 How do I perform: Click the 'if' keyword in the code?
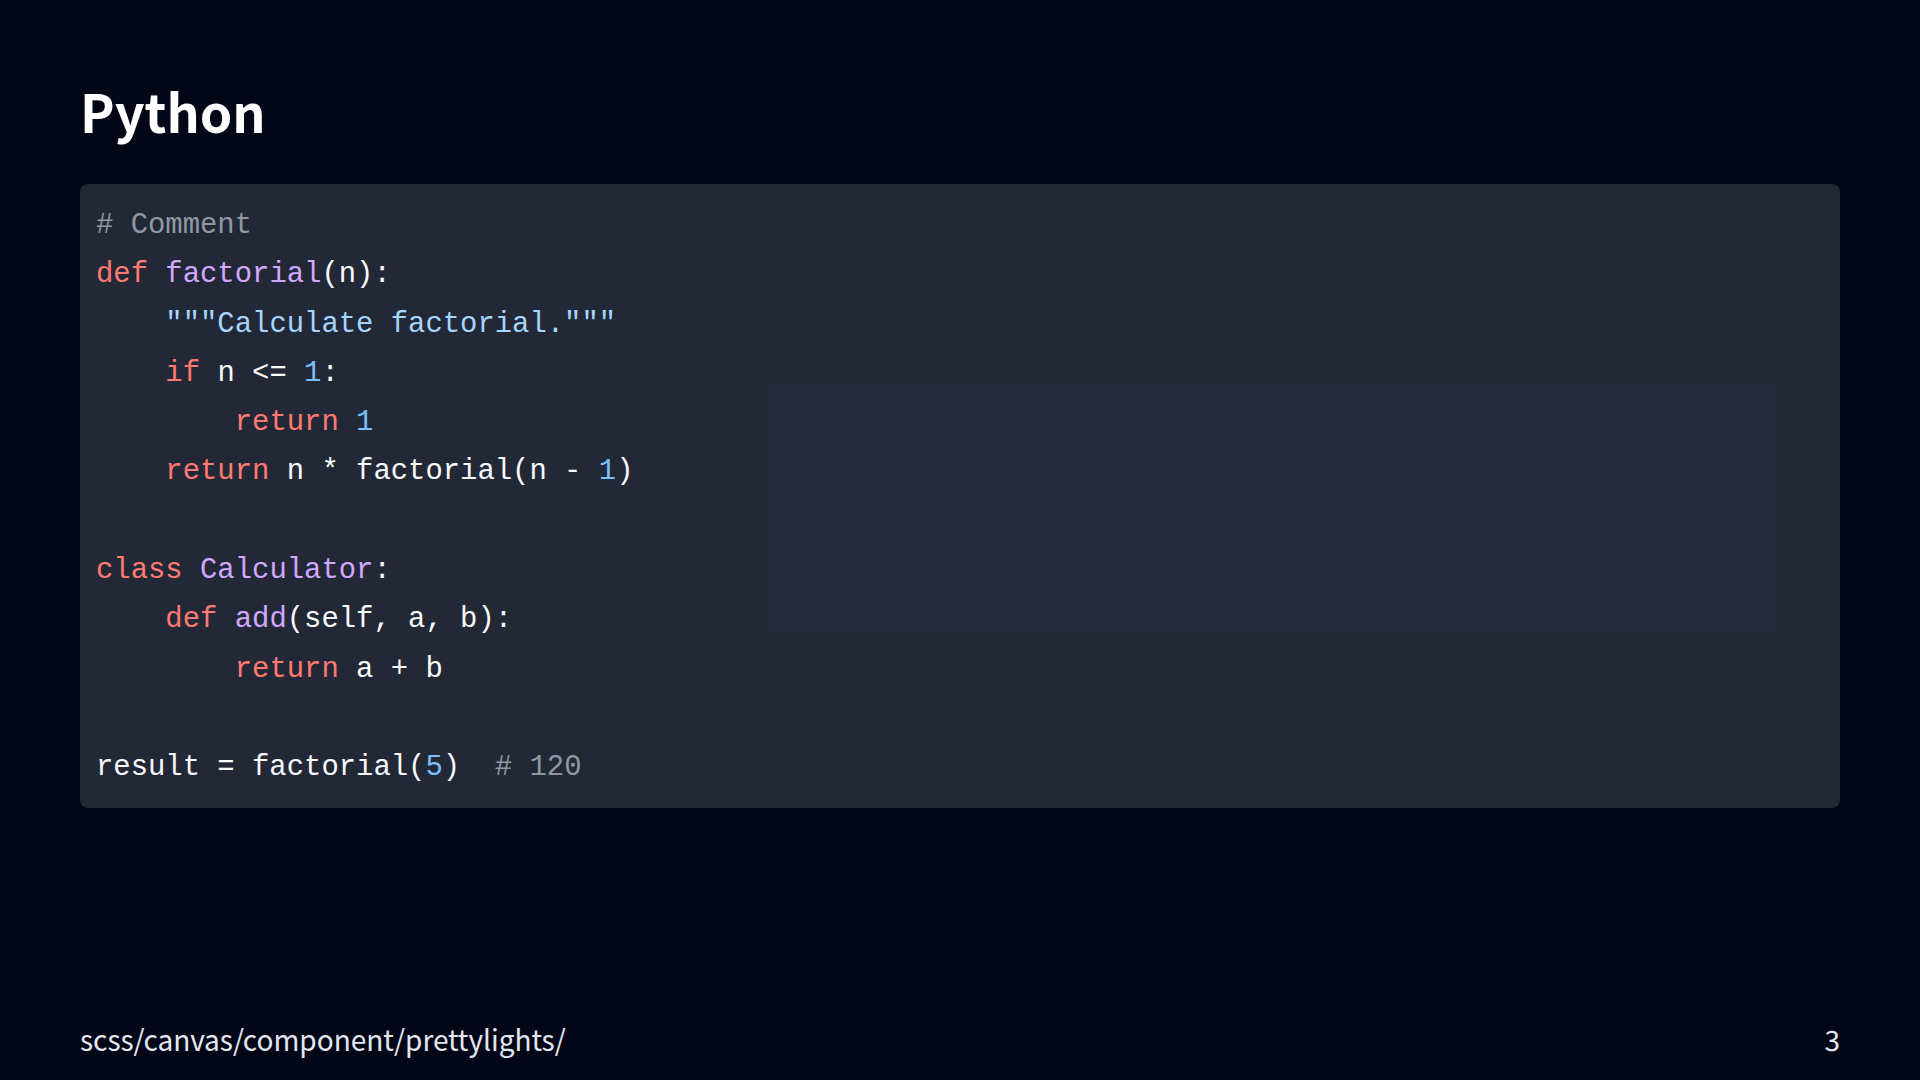pyautogui.click(x=182, y=372)
